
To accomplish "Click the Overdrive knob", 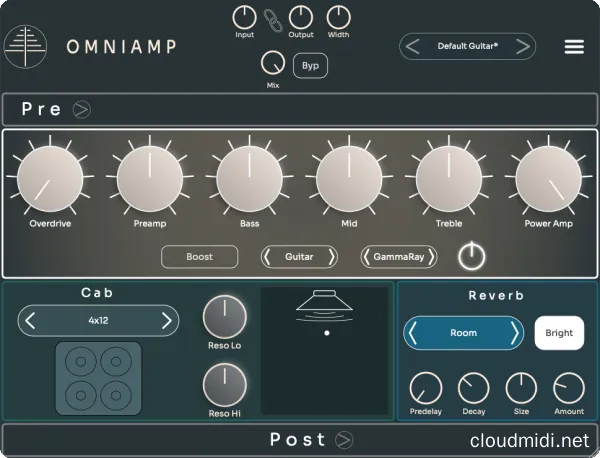I will (x=50, y=178).
